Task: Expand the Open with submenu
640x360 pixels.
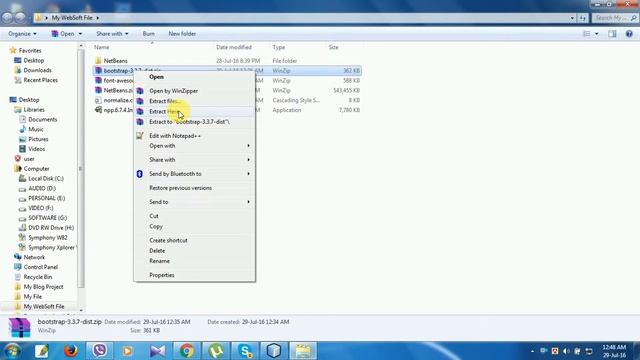Action: pos(195,146)
